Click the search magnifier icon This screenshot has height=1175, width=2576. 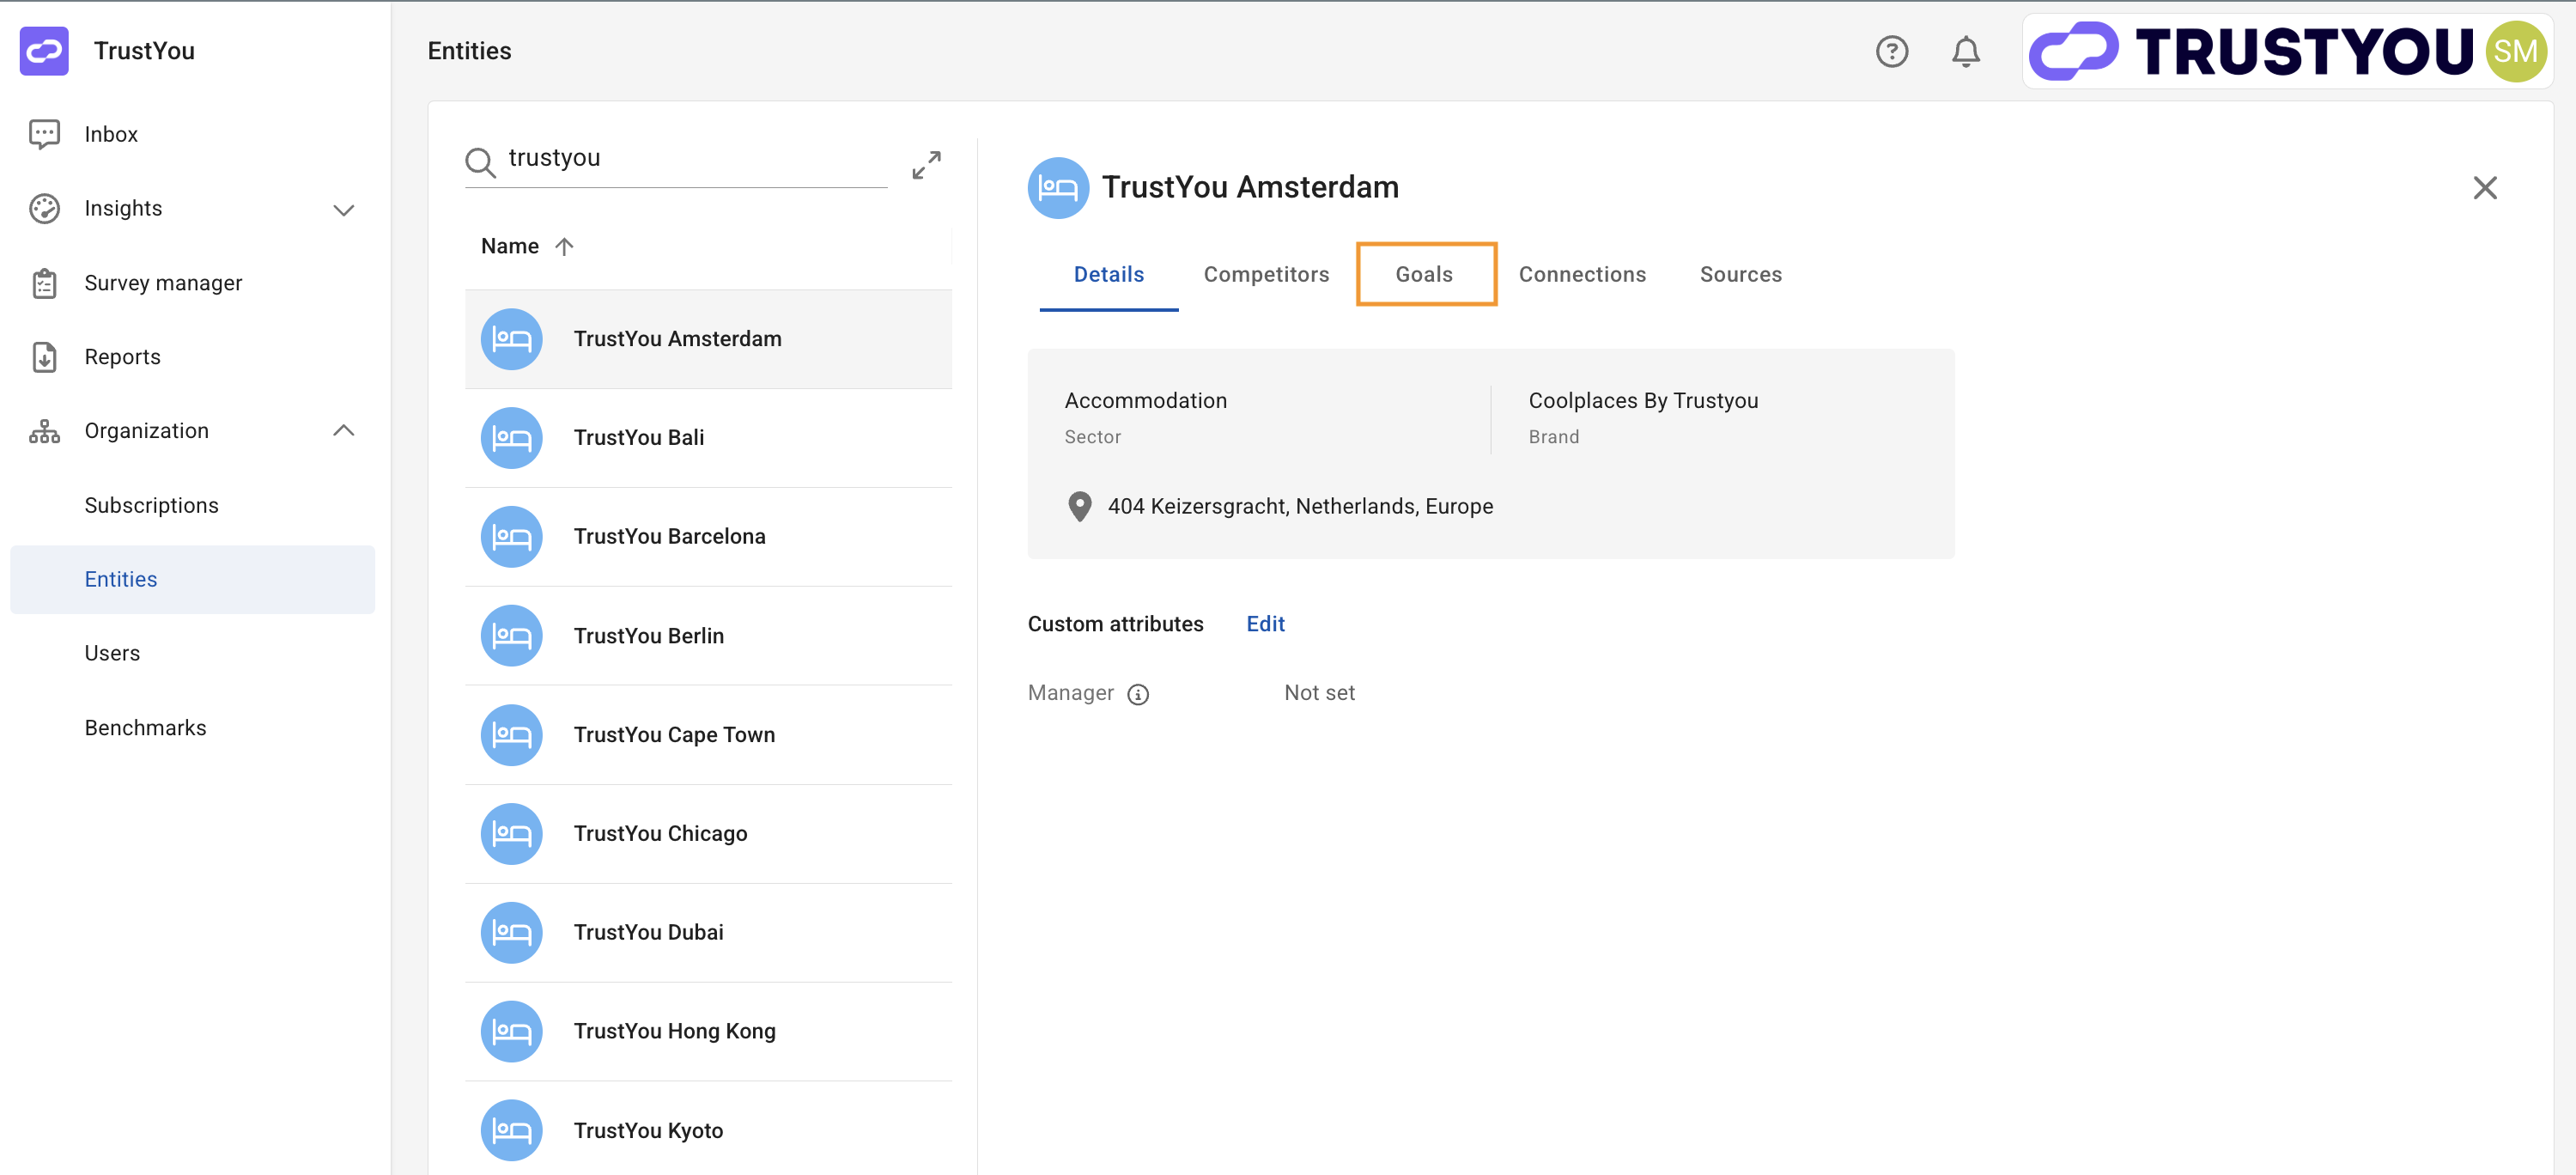pos(480,162)
